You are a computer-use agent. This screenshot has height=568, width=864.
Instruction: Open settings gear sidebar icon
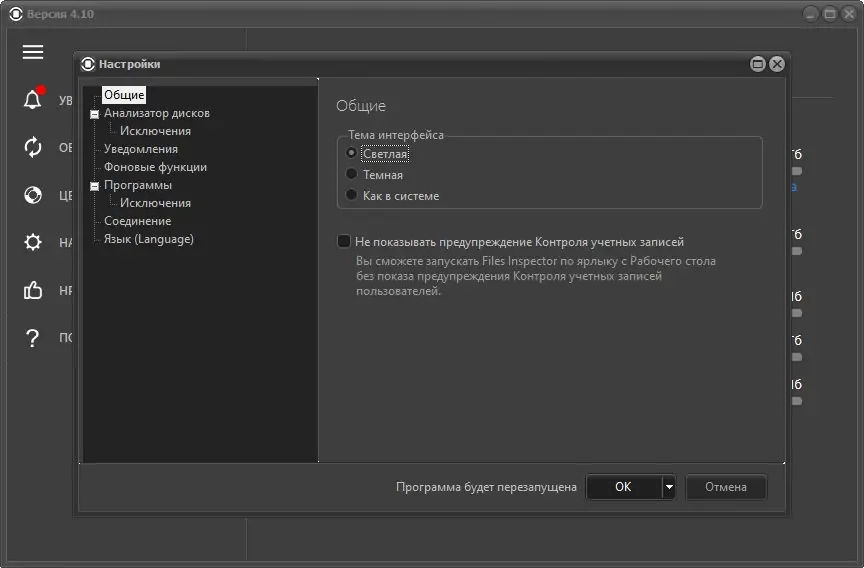[x=33, y=242]
